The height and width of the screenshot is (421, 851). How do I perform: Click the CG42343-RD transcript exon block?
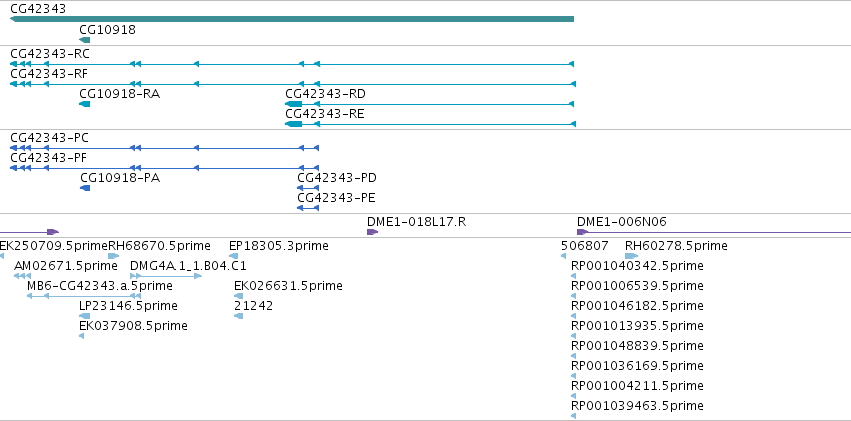294,104
